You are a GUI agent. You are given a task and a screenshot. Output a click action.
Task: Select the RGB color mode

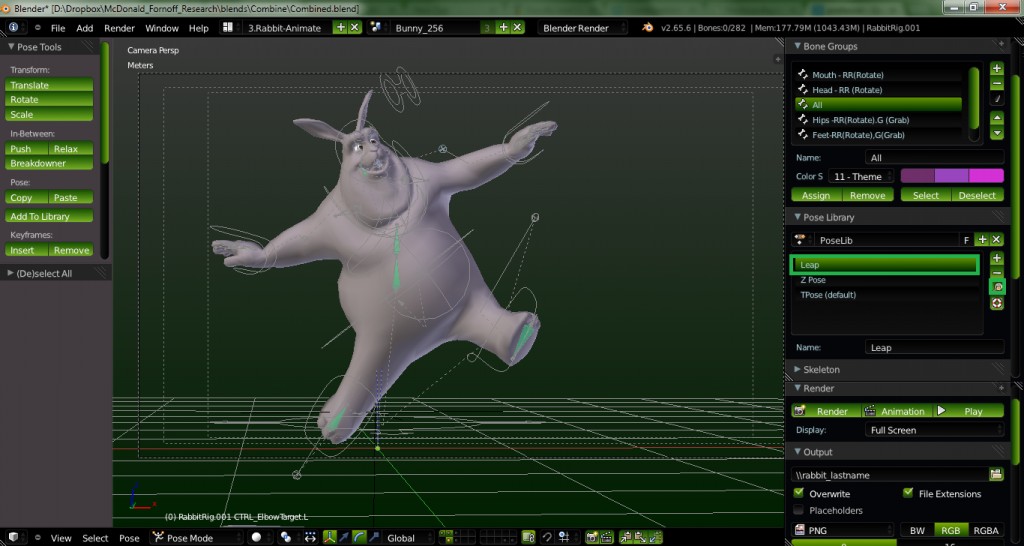[950, 530]
